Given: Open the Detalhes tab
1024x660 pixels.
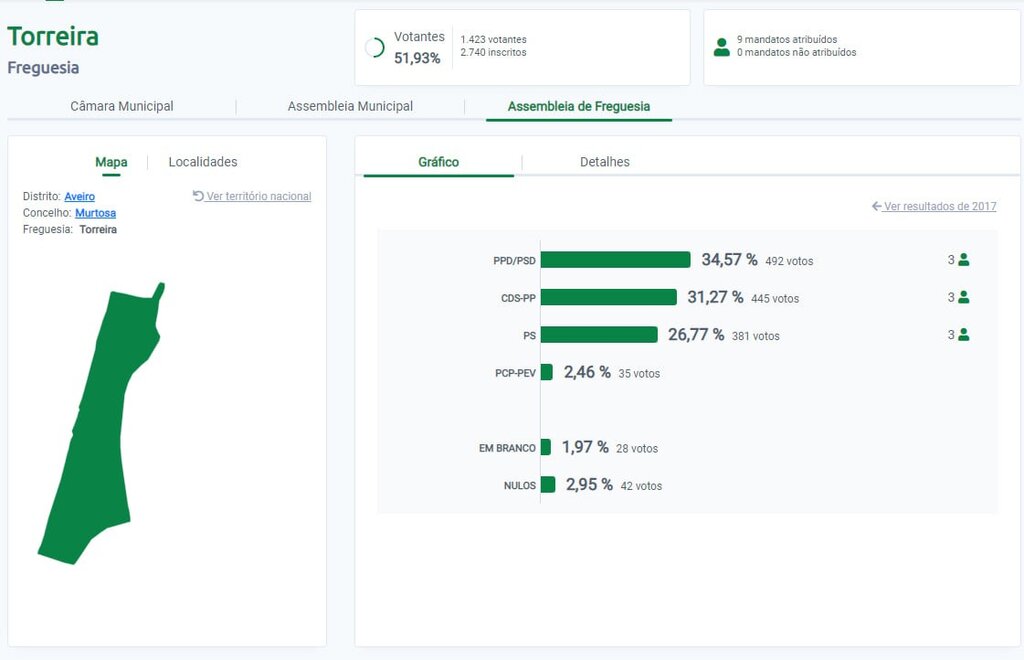Looking at the screenshot, I should pyautogui.click(x=605, y=162).
